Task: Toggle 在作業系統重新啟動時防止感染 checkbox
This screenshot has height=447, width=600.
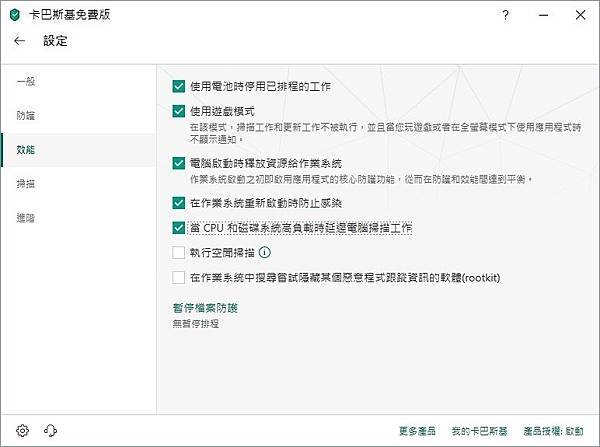Action: (x=179, y=203)
